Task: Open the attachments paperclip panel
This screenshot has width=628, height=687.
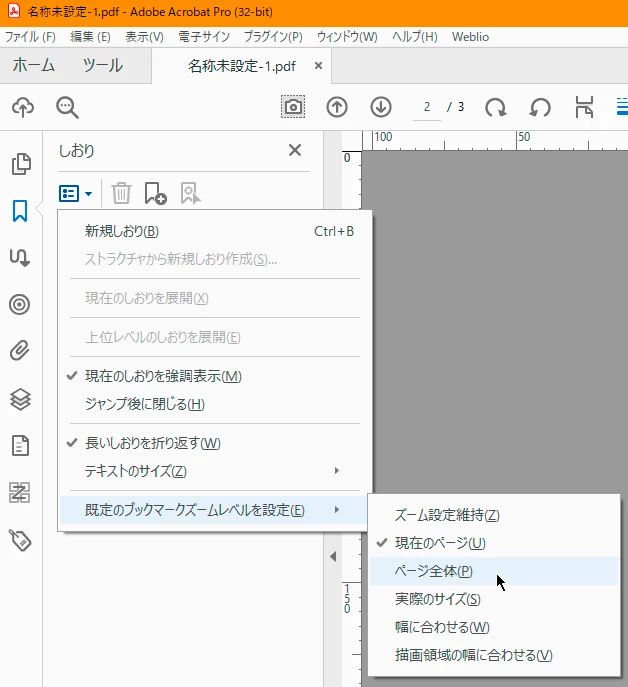Action: click(x=20, y=351)
